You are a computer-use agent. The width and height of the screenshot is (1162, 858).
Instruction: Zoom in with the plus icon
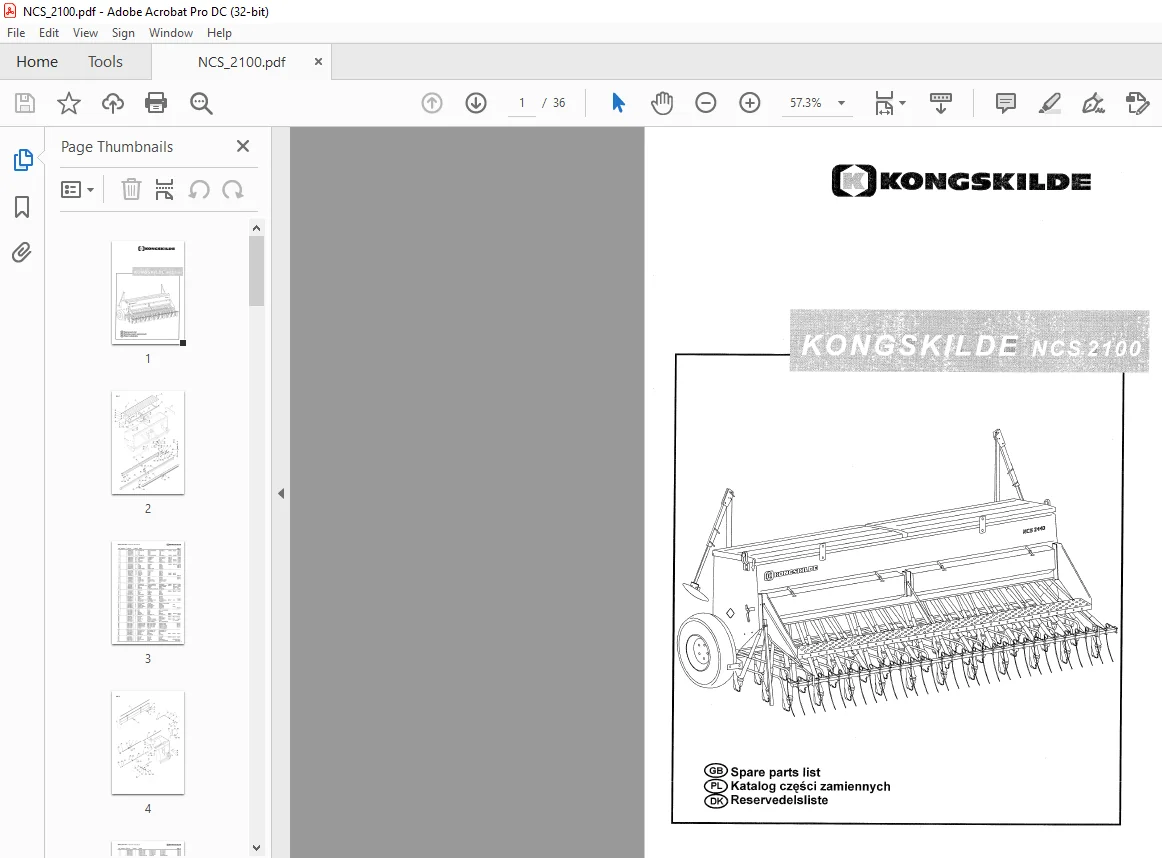point(750,103)
